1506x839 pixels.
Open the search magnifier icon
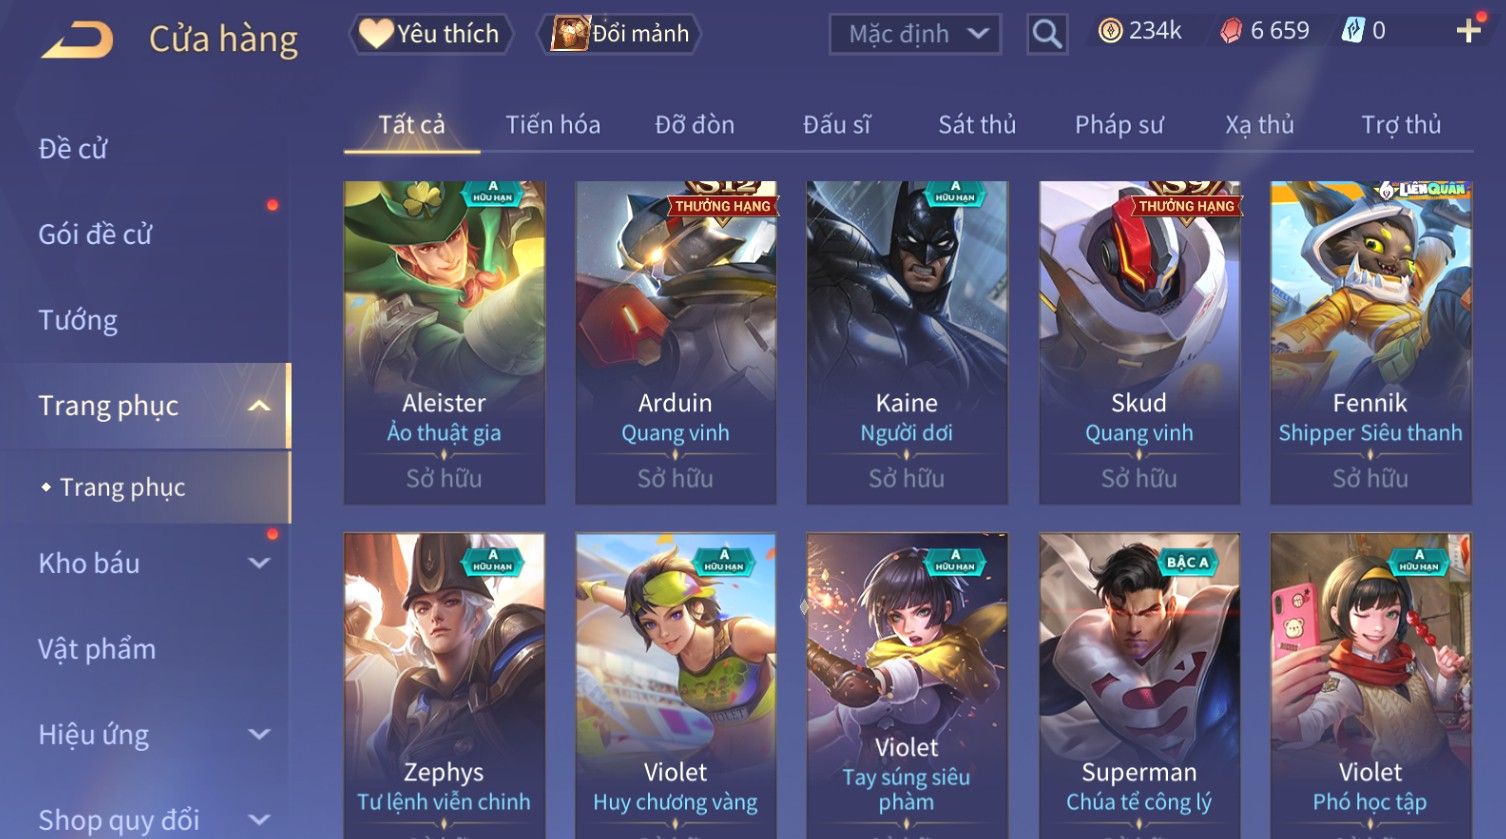pyautogui.click(x=1047, y=35)
